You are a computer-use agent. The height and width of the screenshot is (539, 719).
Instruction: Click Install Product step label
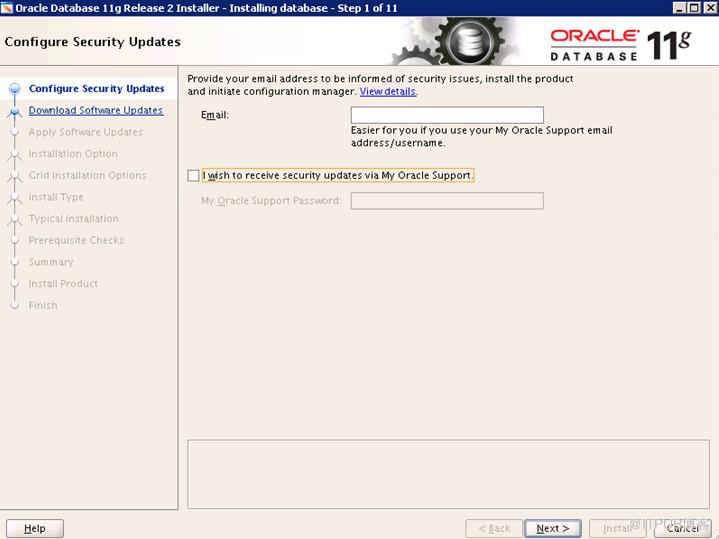[x=63, y=283]
